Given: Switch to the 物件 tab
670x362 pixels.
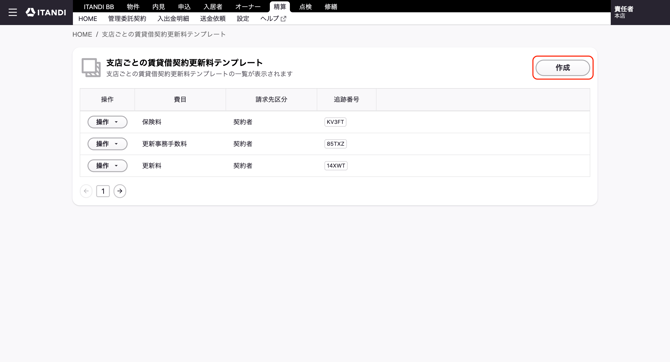Looking at the screenshot, I should pos(133,7).
